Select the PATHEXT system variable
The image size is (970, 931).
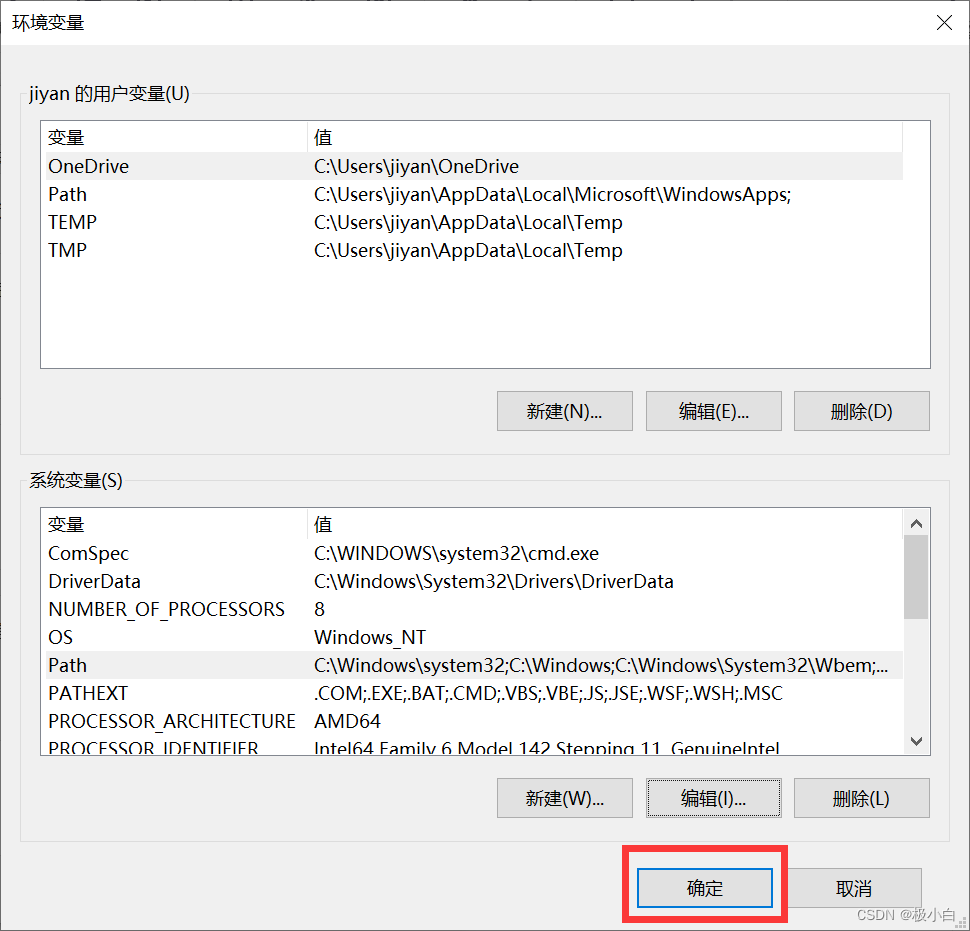(x=474, y=693)
